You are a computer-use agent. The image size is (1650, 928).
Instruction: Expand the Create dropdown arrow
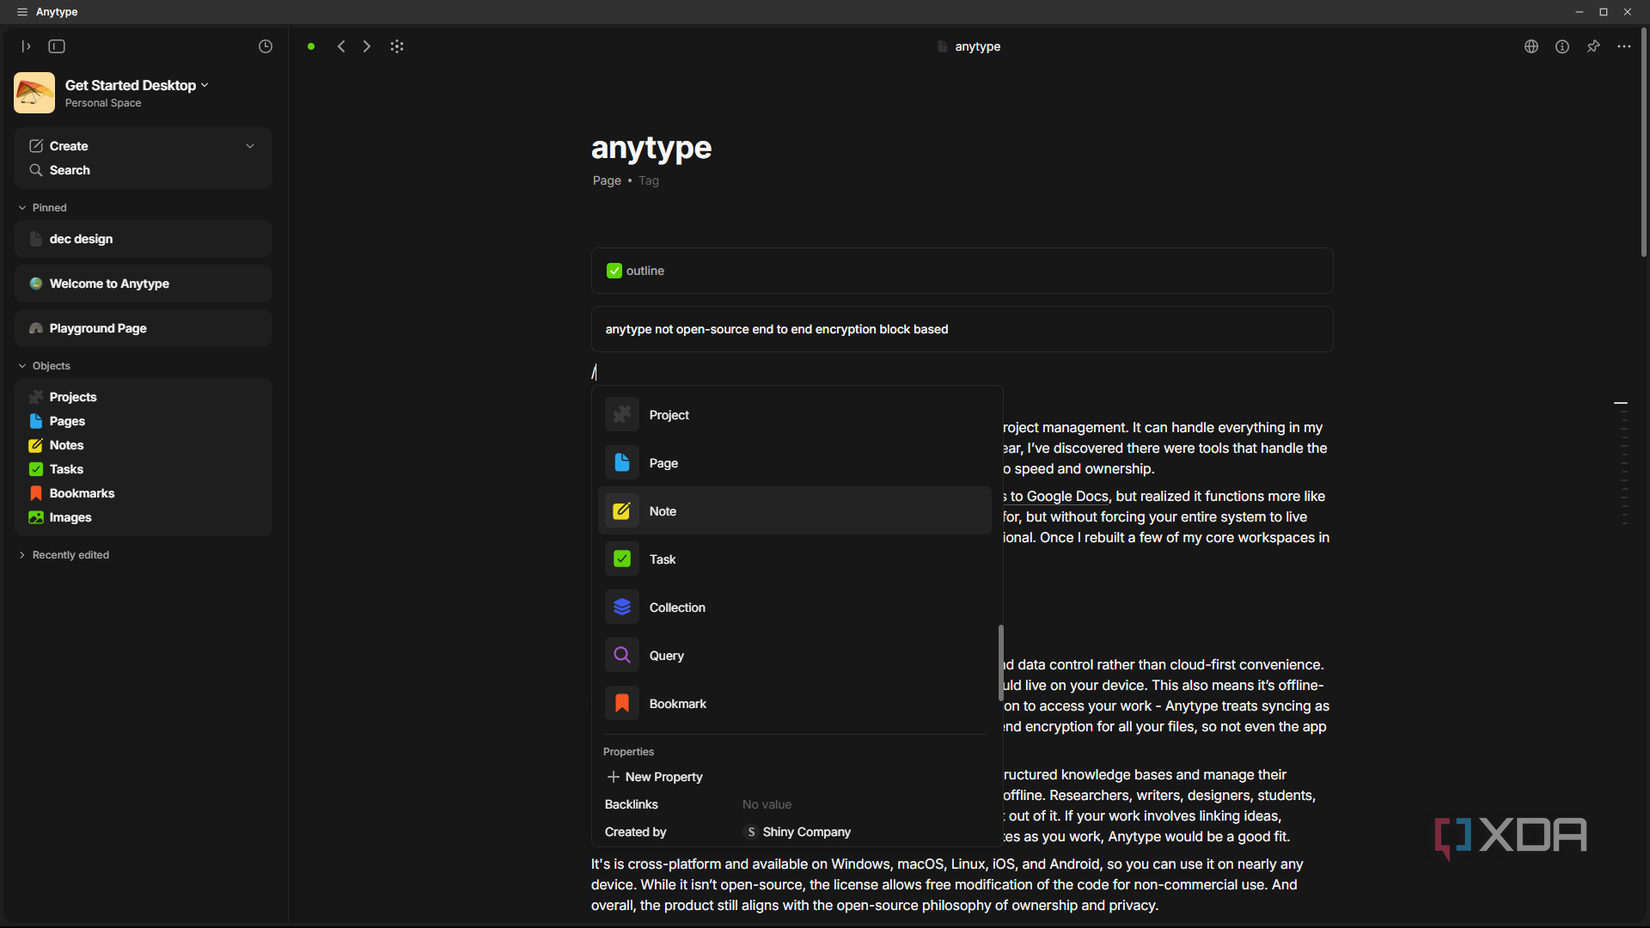[250, 146]
